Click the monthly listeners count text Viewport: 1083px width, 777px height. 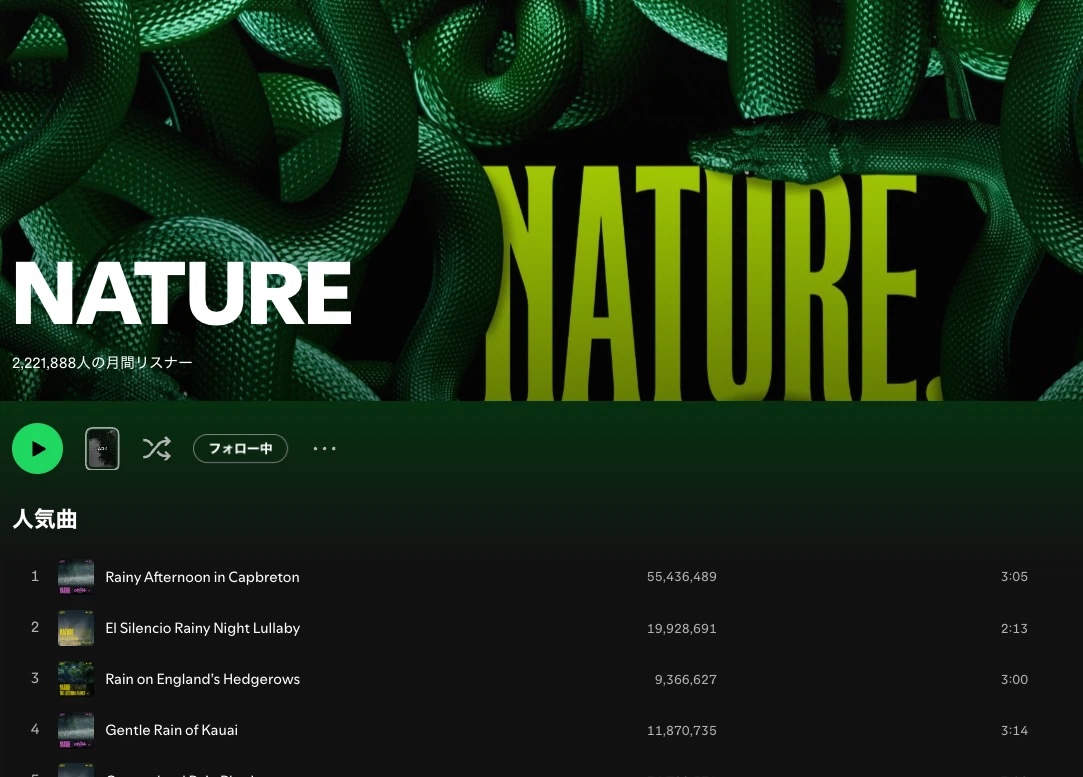click(x=102, y=363)
